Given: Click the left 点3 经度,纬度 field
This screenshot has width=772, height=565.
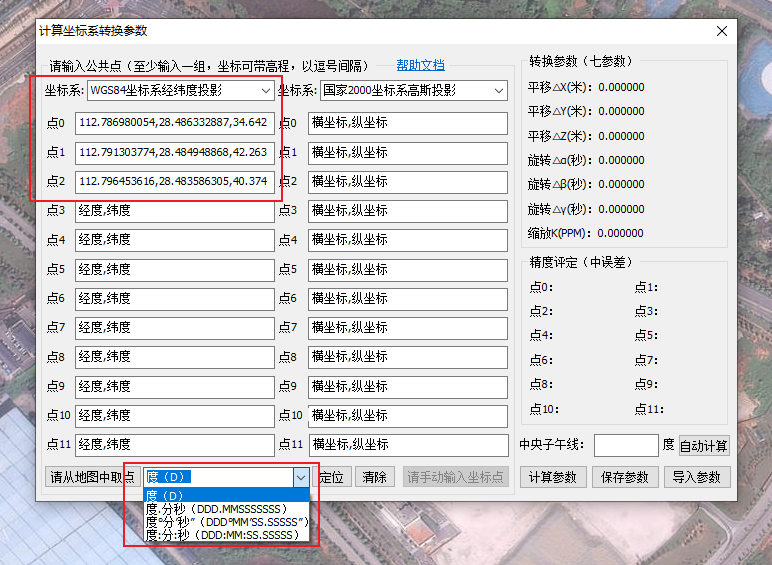Looking at the screenshot, I should pos(175,211).
